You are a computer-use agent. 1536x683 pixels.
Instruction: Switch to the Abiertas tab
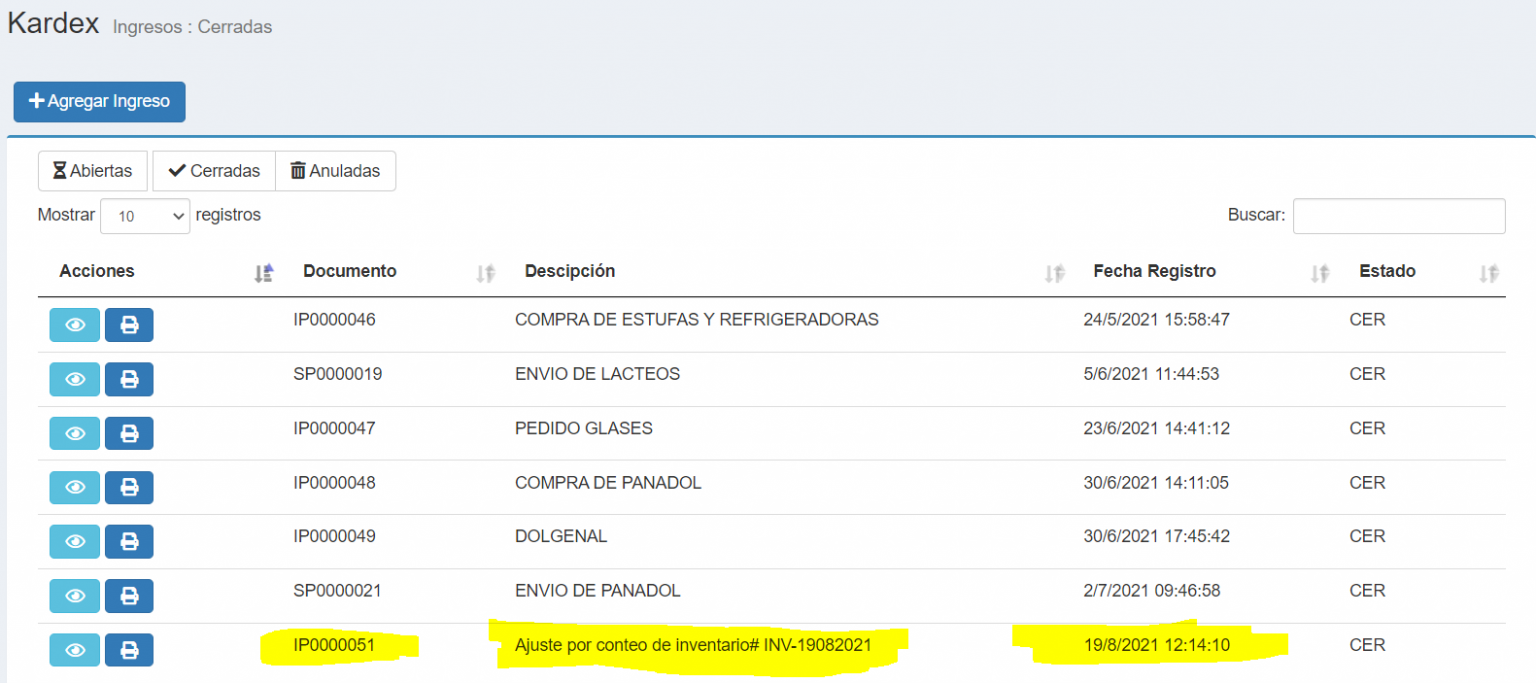(x=92, y=170)
